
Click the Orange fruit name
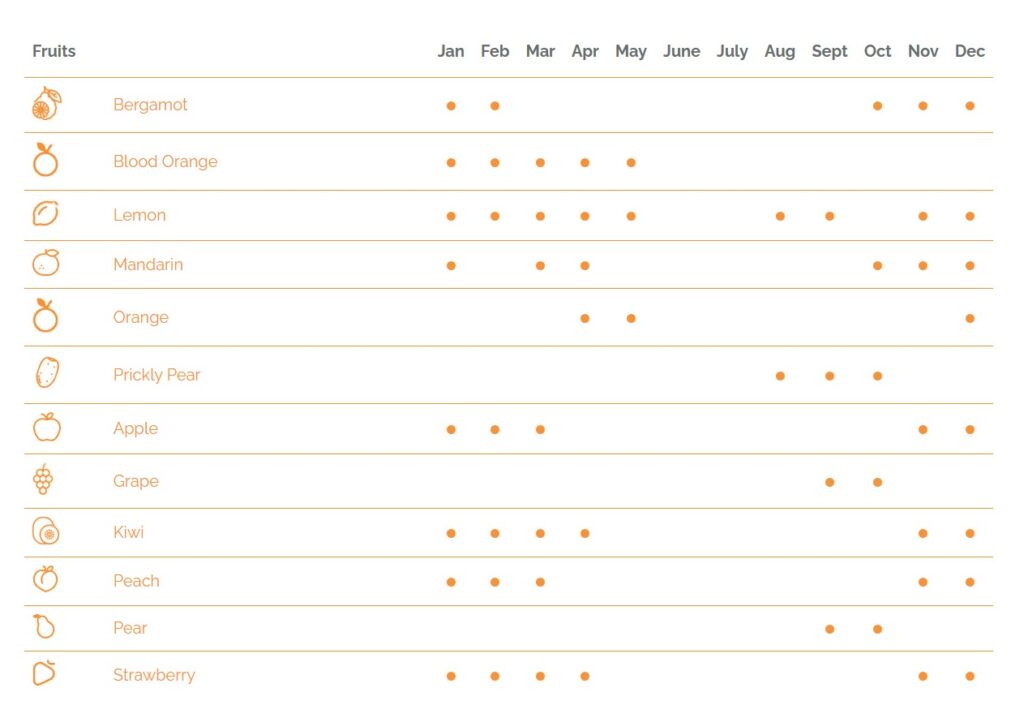click(x=141, y=318)
